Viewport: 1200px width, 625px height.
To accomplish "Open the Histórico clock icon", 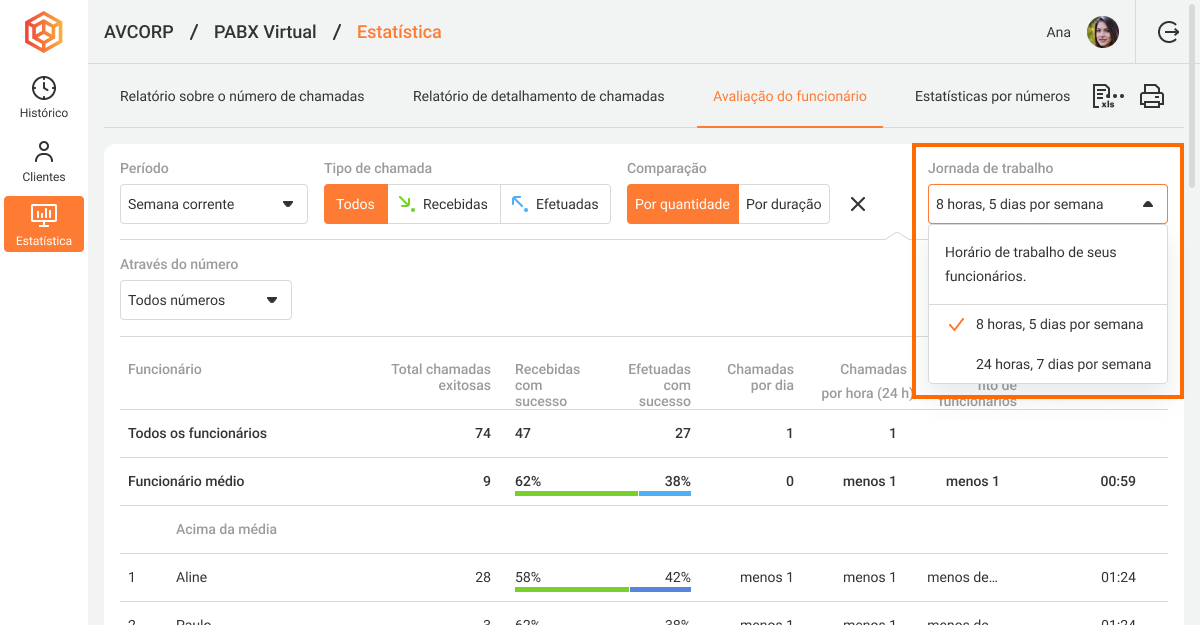I will pos(44,88).
